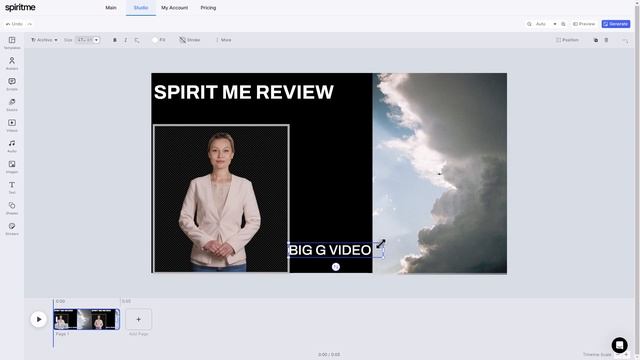Click the Undo button

click(14, 24)
